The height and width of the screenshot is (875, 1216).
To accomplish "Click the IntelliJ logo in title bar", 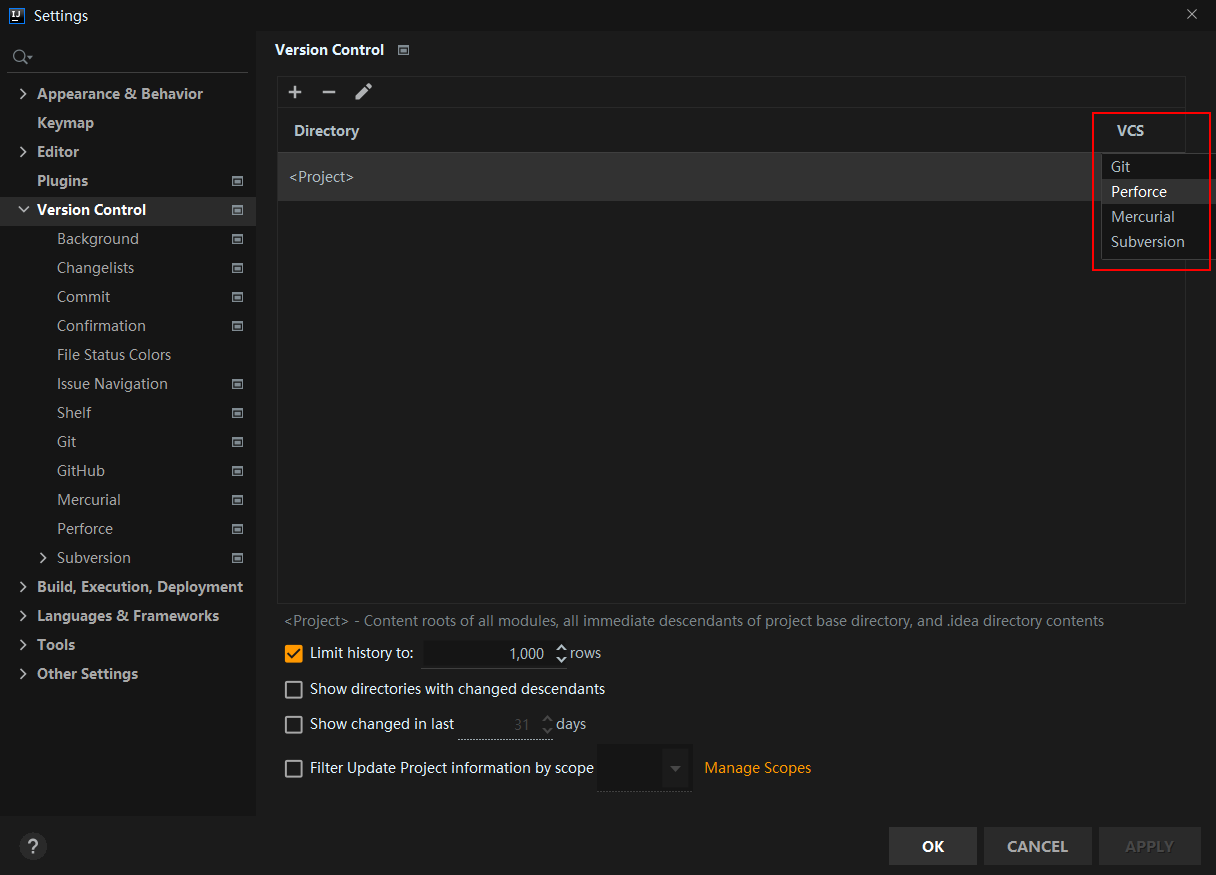I will click(17, 15).
